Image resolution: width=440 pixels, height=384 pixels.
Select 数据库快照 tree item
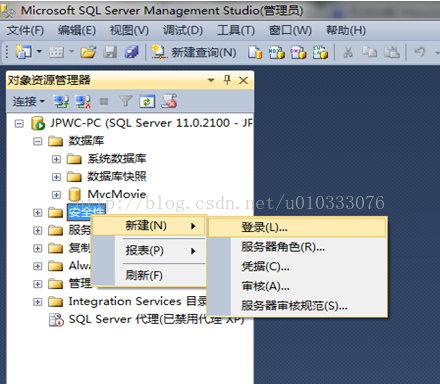(x=117, y=176)
